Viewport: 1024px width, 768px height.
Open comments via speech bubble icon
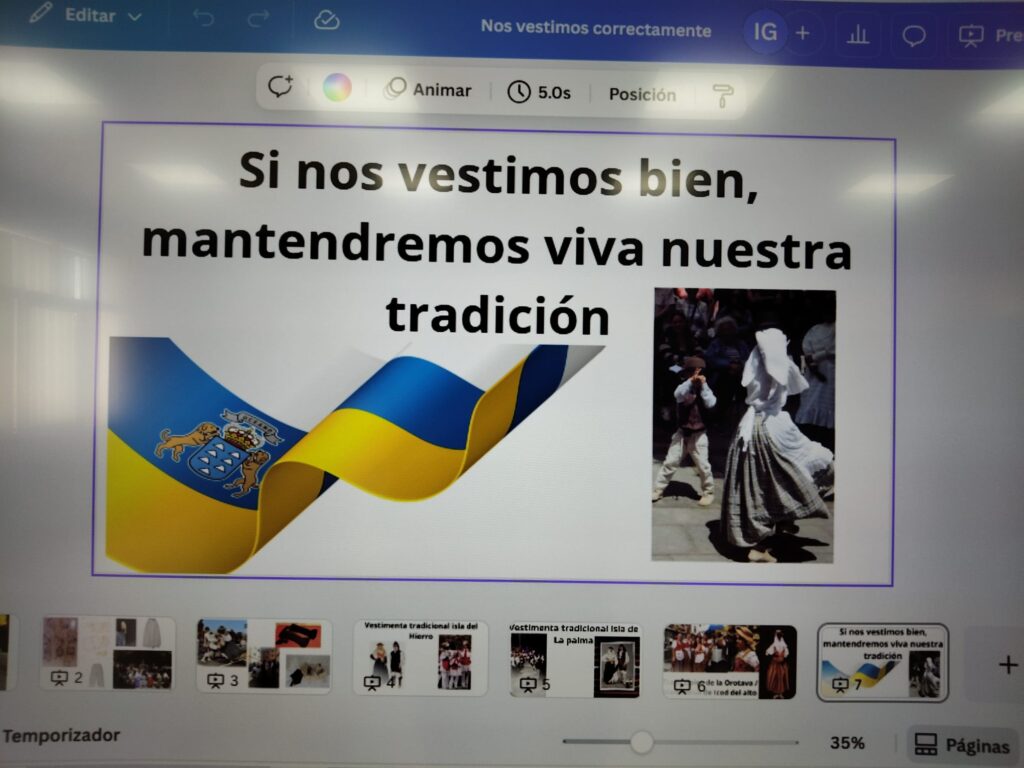(913, 36)
